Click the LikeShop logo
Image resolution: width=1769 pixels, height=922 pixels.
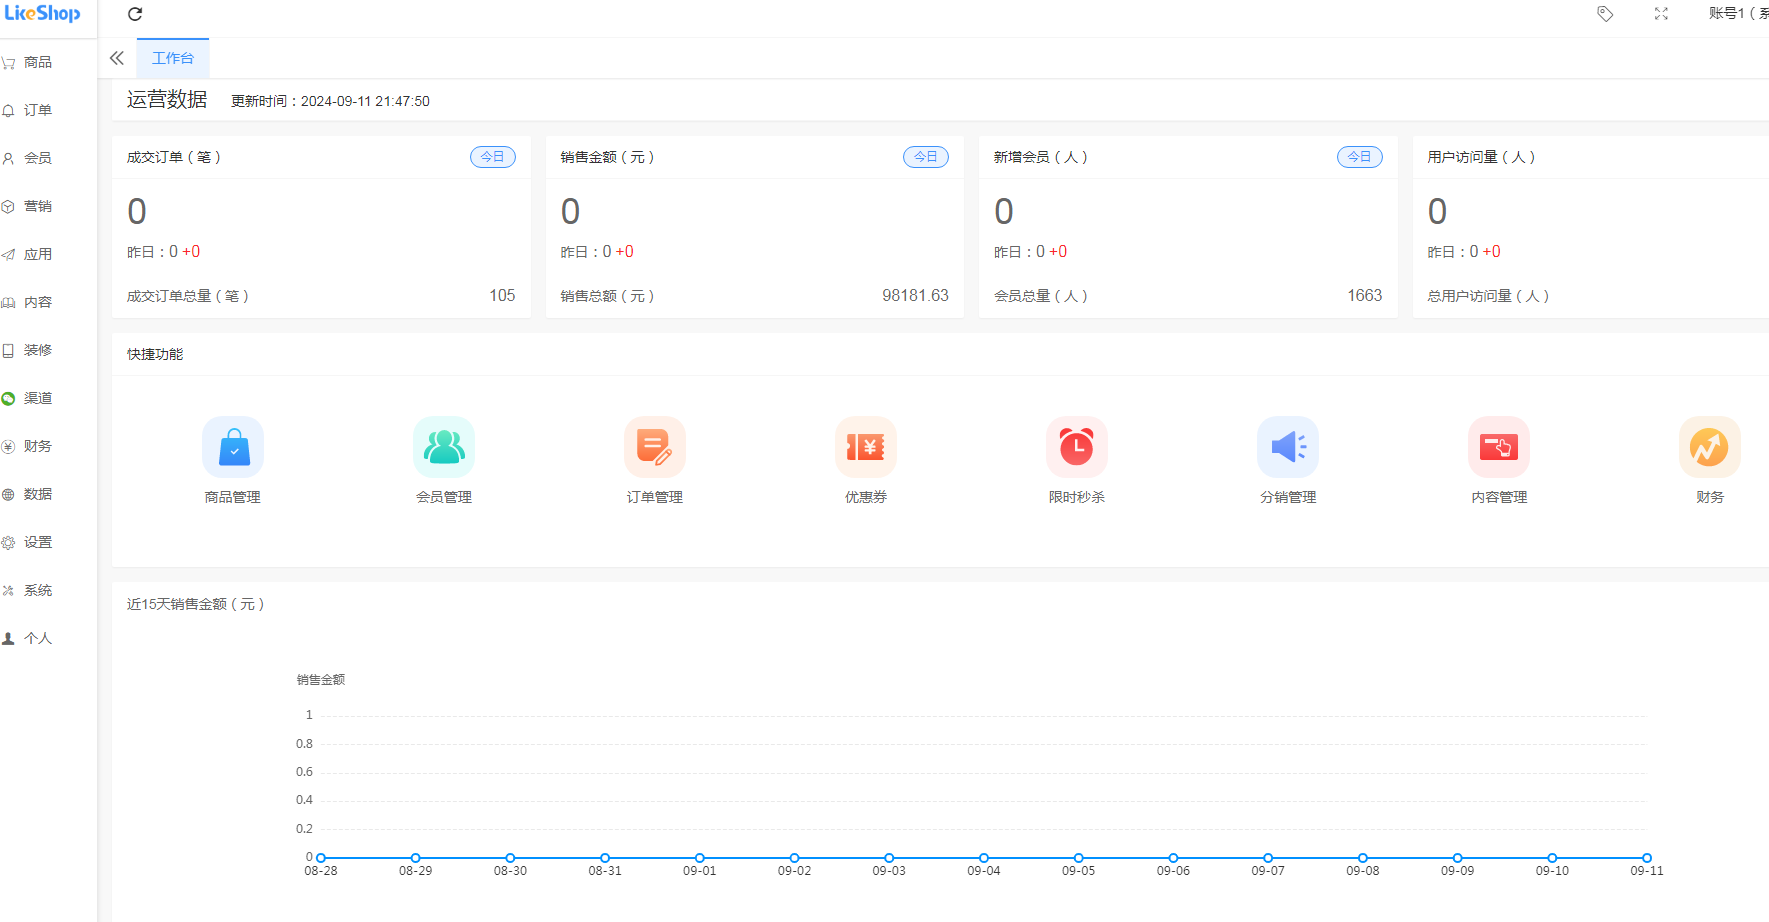click(44, 14)
